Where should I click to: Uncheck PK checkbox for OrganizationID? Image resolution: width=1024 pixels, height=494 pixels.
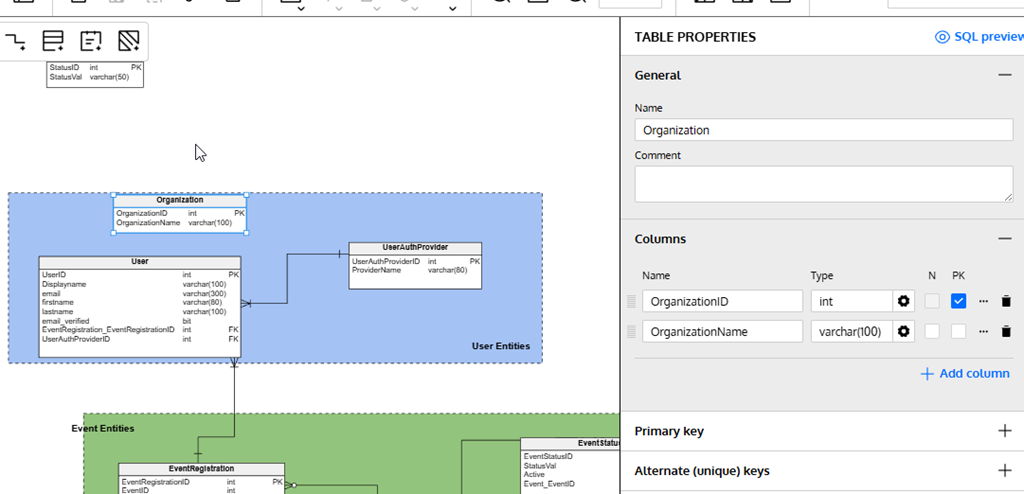pos(958,301)
